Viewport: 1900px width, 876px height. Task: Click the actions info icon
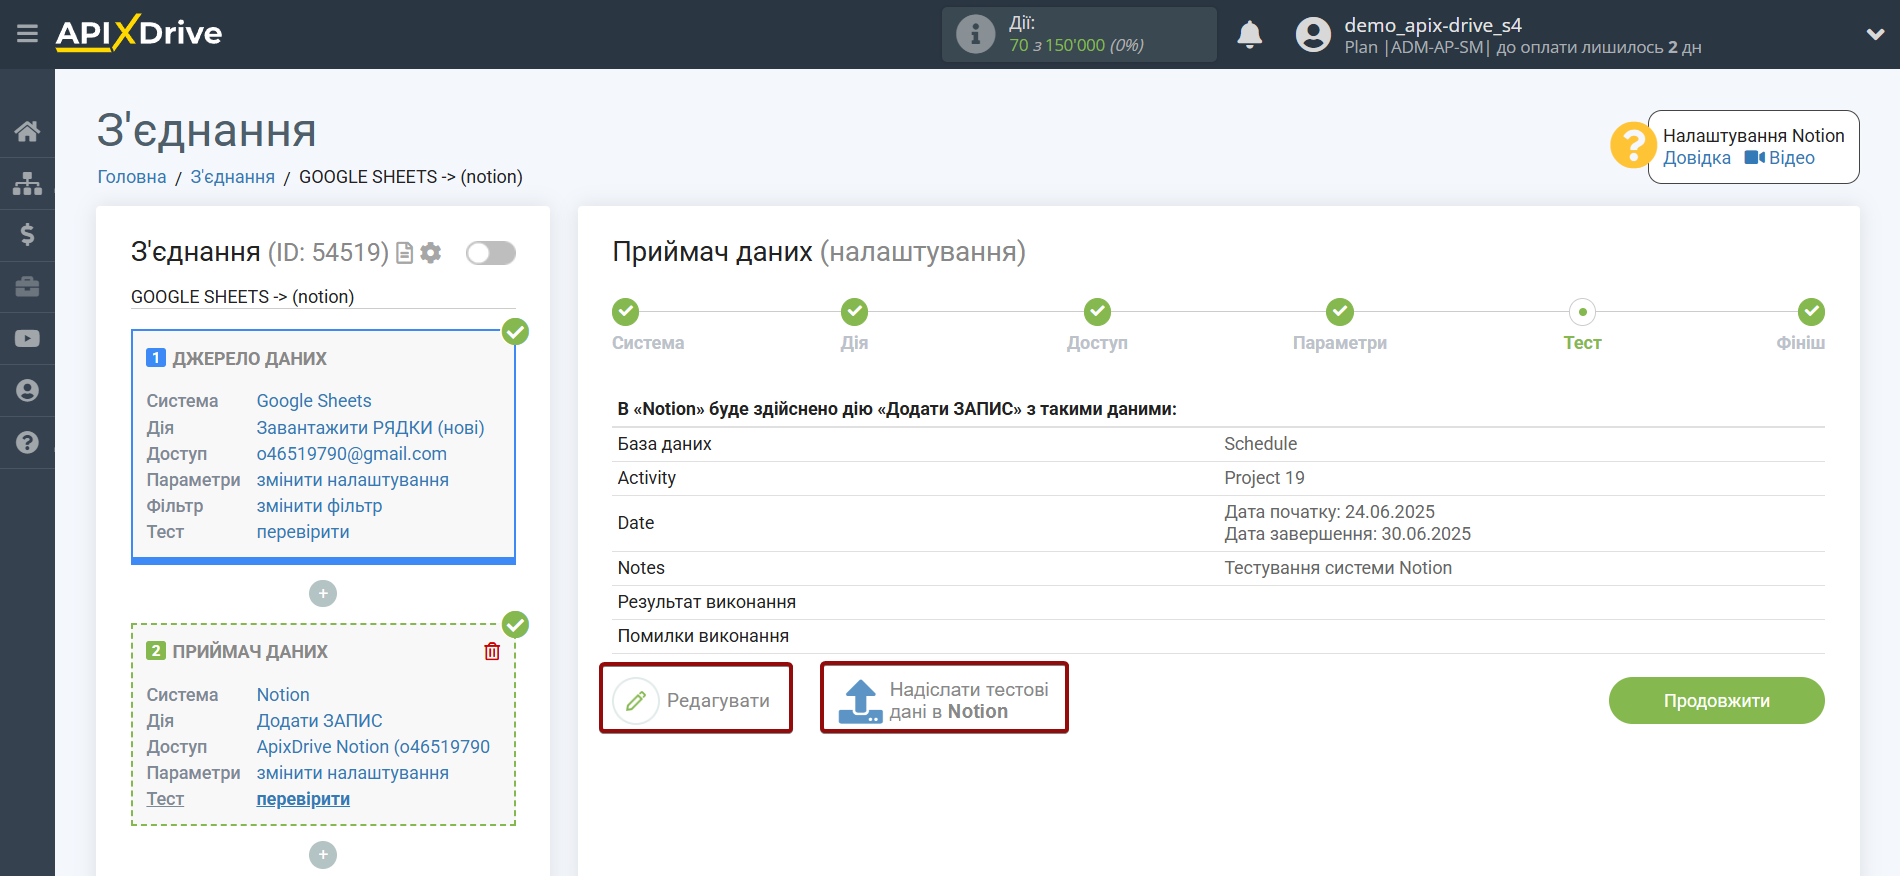coord(975,34)
